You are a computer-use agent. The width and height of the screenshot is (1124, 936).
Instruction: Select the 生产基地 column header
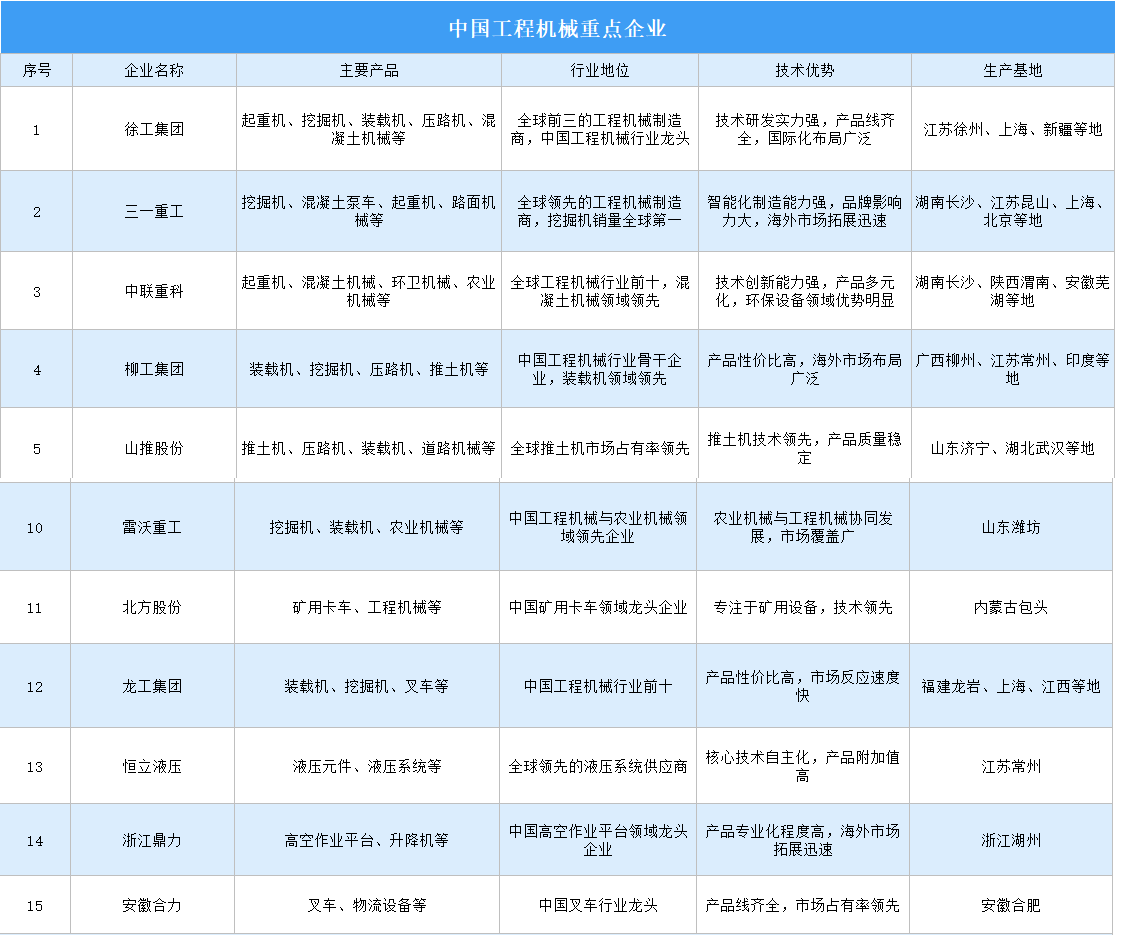click(x=1013, y=70)
